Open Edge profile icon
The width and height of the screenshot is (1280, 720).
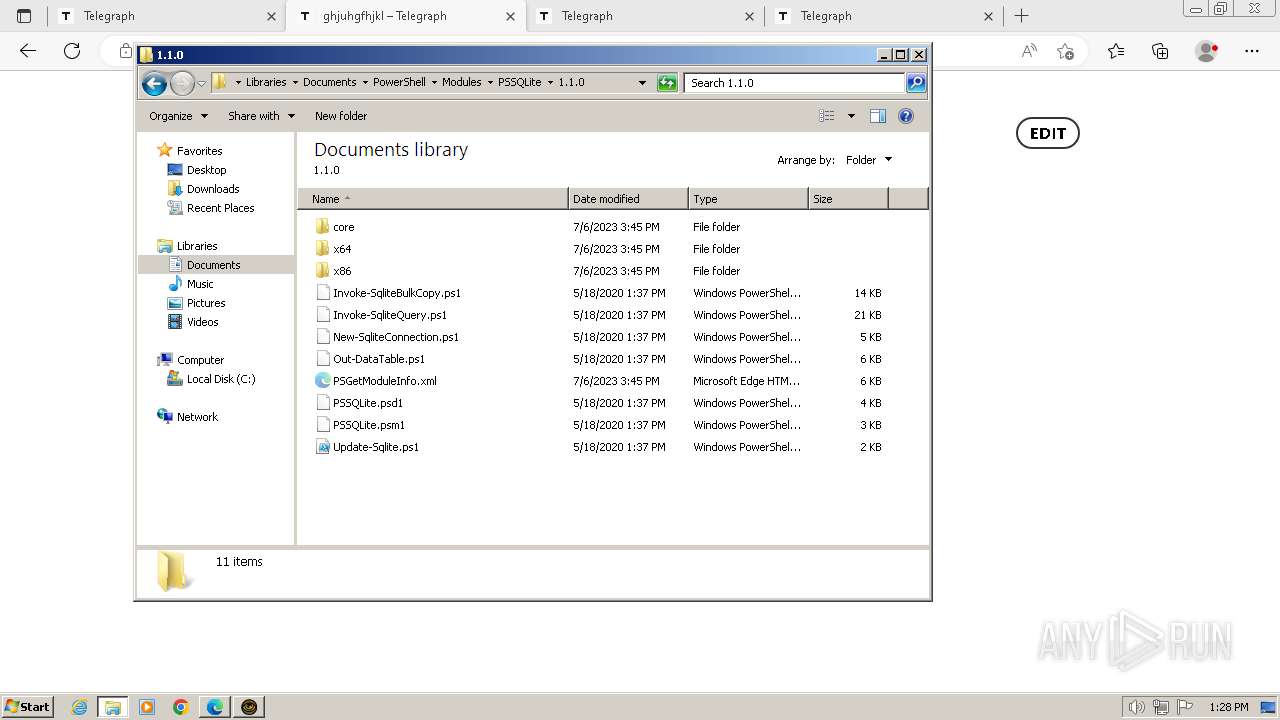pyautogui.click(x=1207, y=51)
